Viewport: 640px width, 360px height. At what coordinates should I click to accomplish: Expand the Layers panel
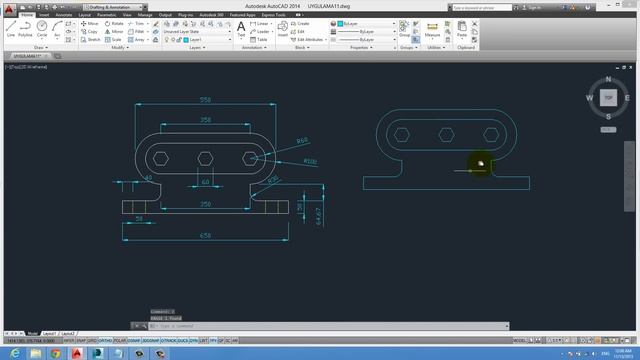[x=197, y=48]
